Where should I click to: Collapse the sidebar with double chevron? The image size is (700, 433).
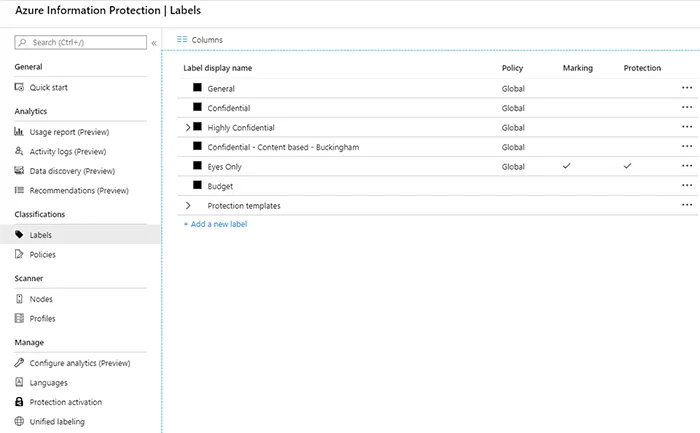tap(154, 43)
